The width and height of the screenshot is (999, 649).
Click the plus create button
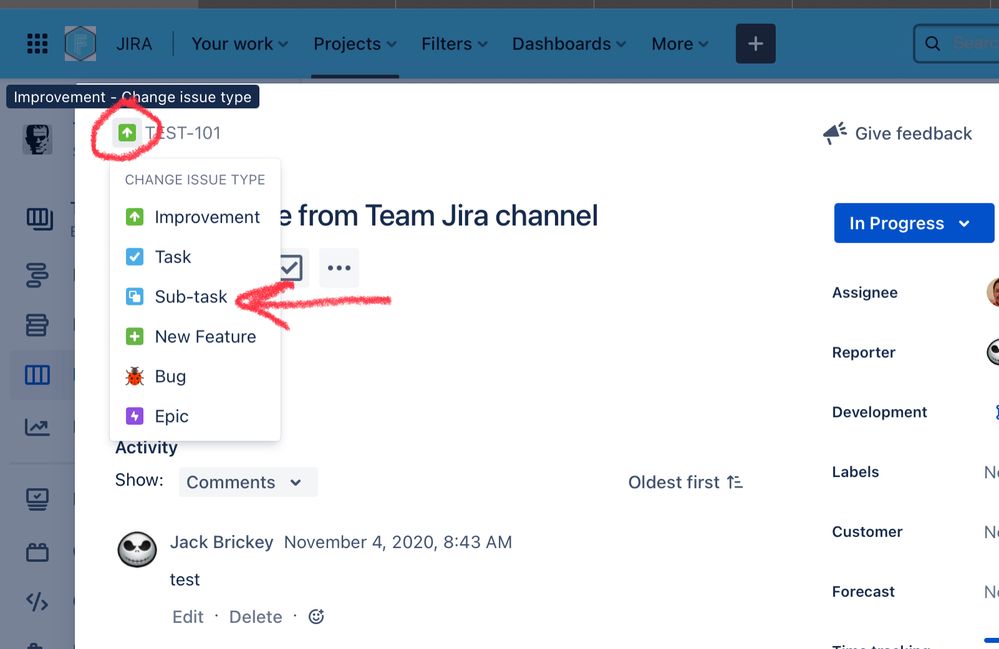pos(756,43)
